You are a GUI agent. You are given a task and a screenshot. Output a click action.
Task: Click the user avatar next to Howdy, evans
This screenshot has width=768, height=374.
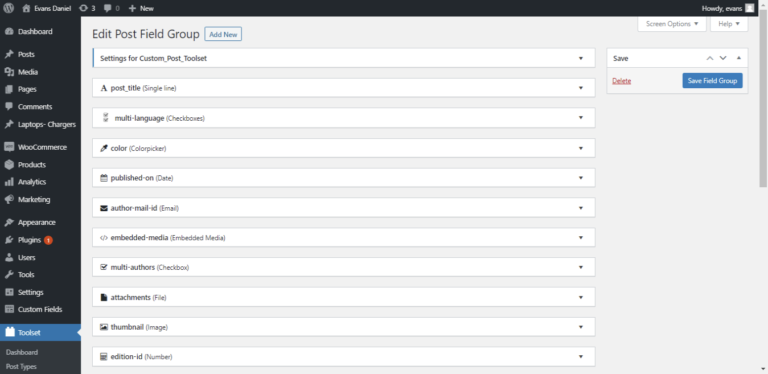(x=749, y=8)
